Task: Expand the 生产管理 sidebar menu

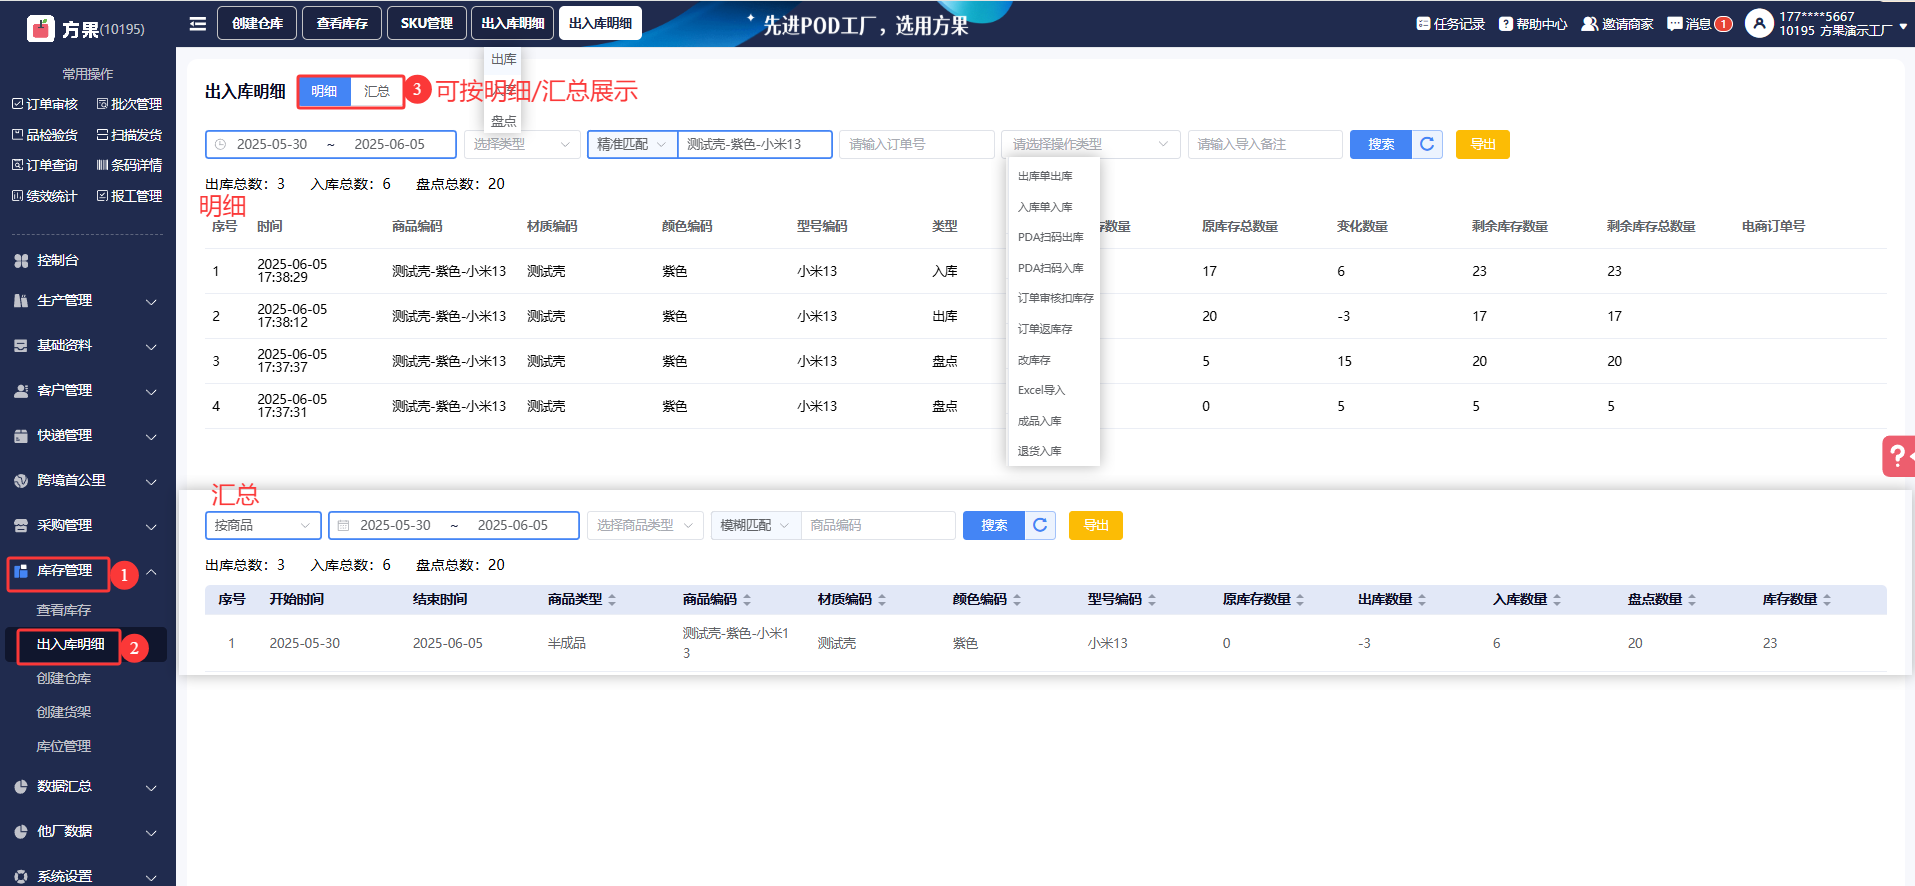Action: 85,300
